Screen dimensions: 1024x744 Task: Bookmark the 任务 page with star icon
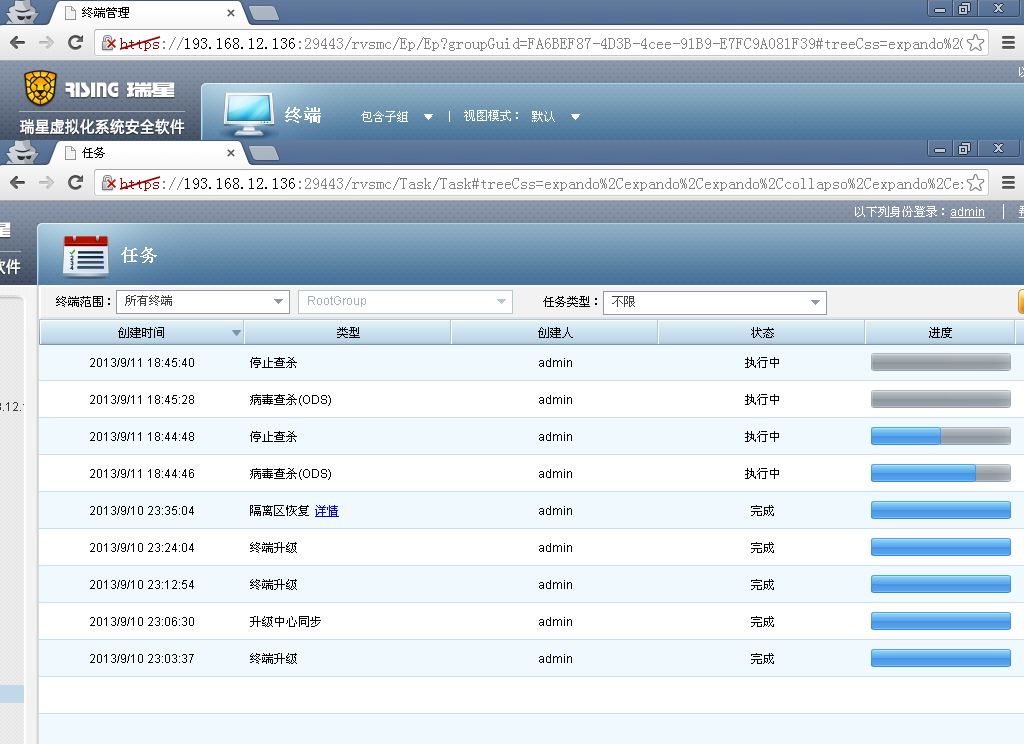coord(976,183)
